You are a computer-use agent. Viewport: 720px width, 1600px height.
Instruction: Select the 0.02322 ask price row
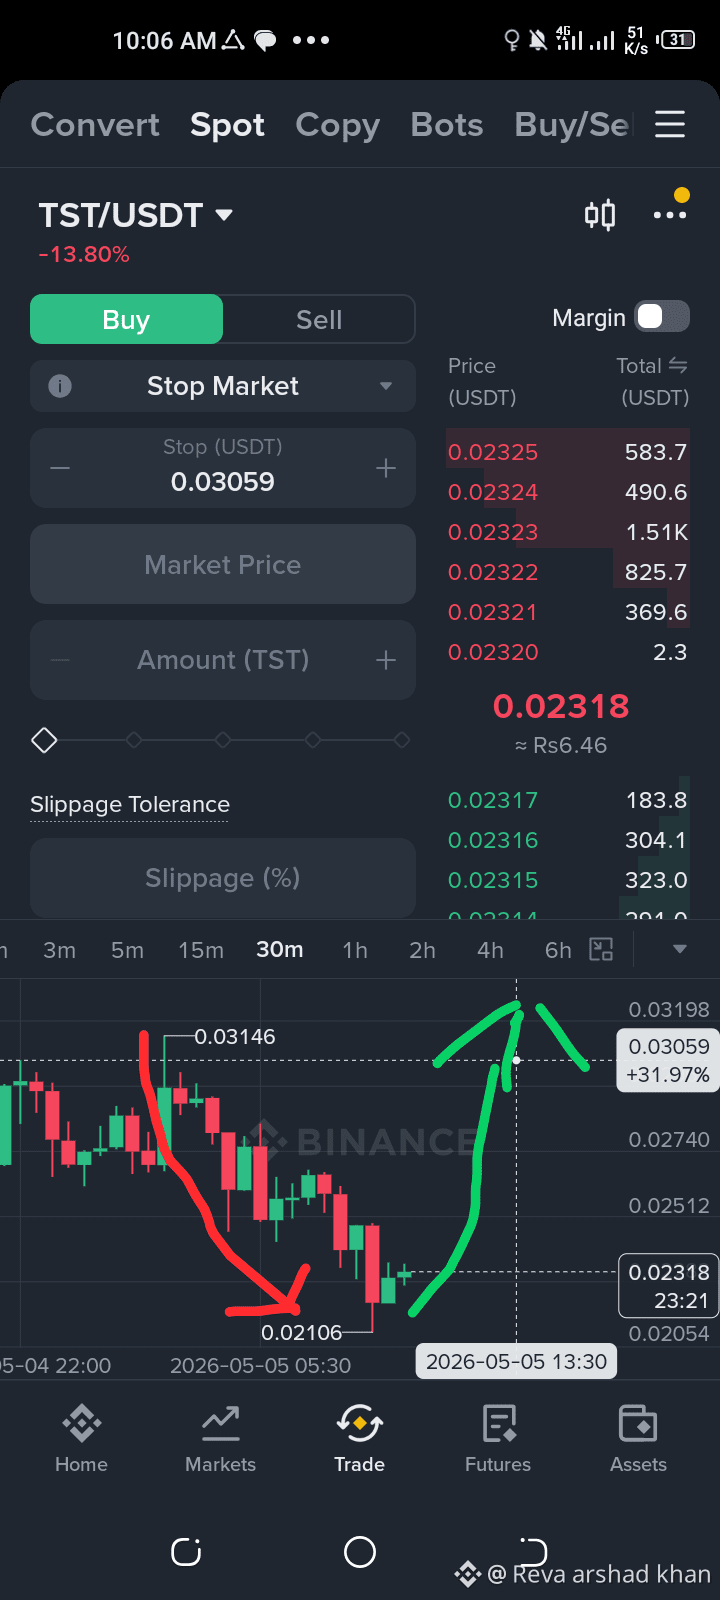(x=568, y=572)
